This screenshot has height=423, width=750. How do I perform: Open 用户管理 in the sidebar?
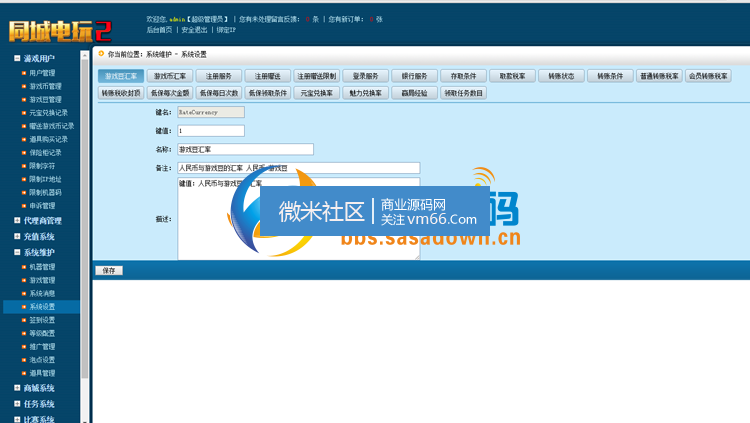click(x=42, y=73)
